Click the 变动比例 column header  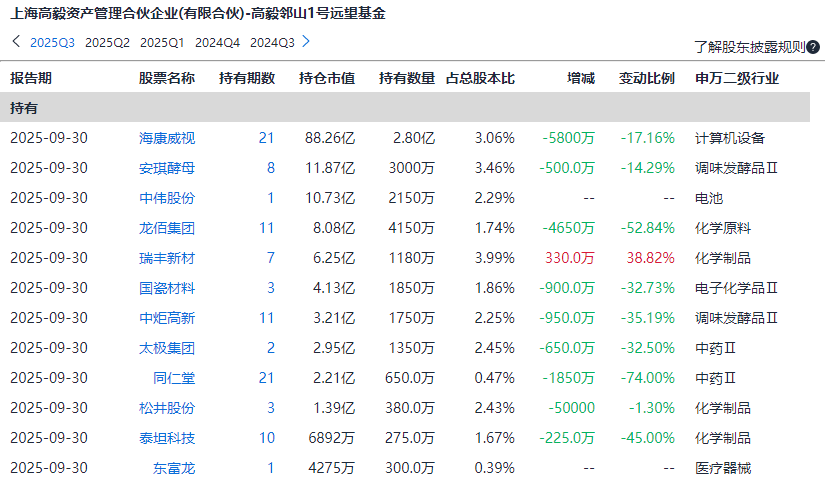[x=647, y=78]
